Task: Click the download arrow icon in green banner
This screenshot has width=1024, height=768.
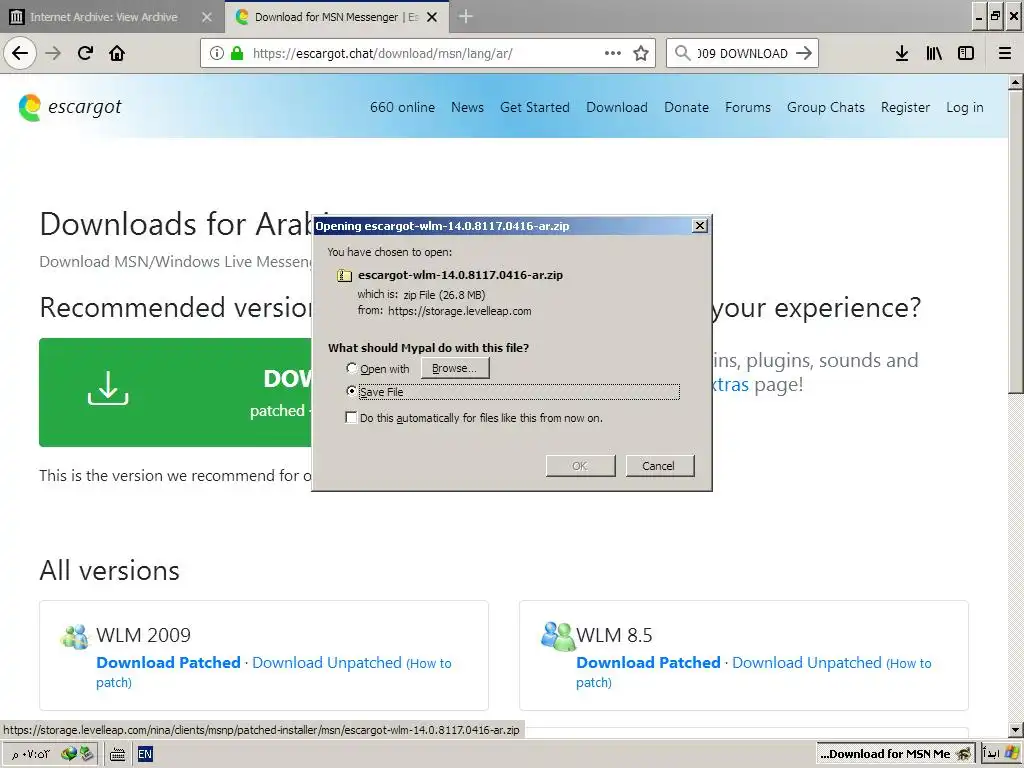Action: pyautogui.click(x=108, y=389)
